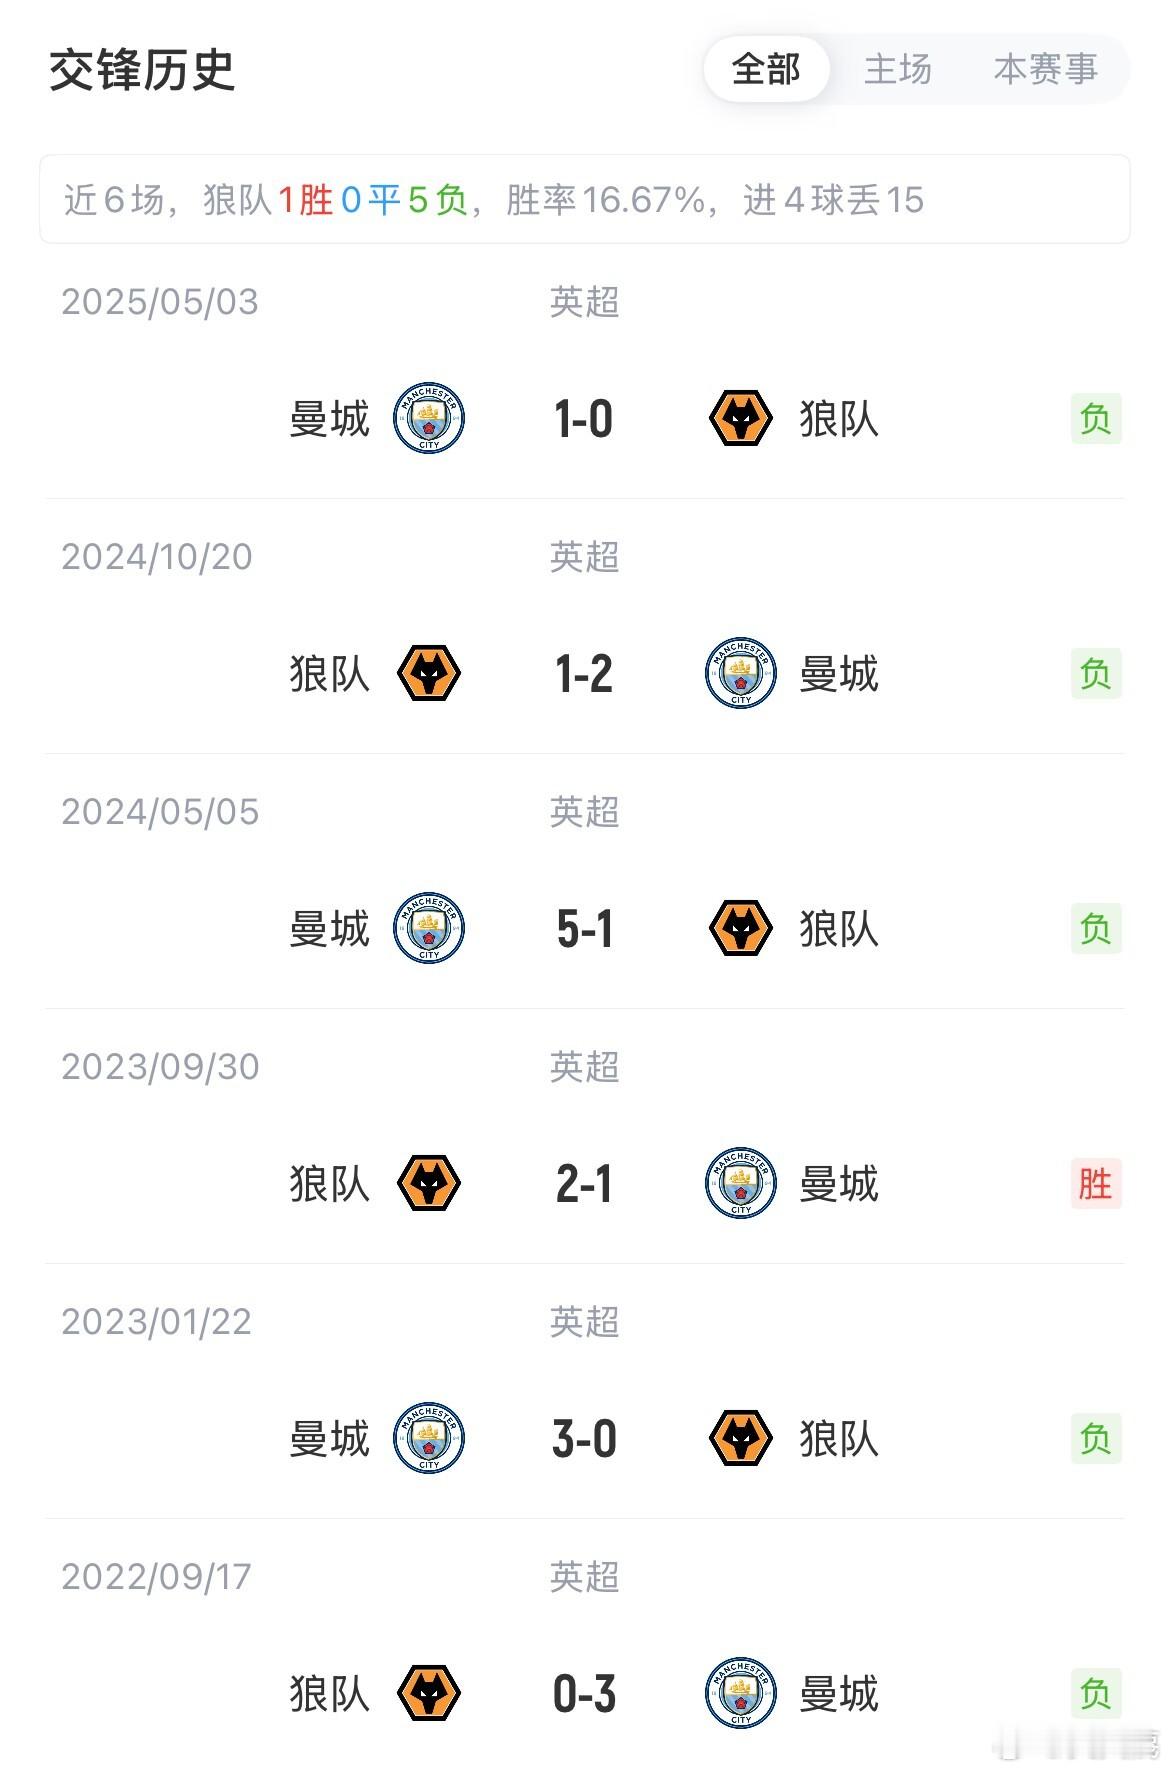Open the 2-1 score match details
The height and width of the screenshot is (1772, 1170).
point(584,1184)
